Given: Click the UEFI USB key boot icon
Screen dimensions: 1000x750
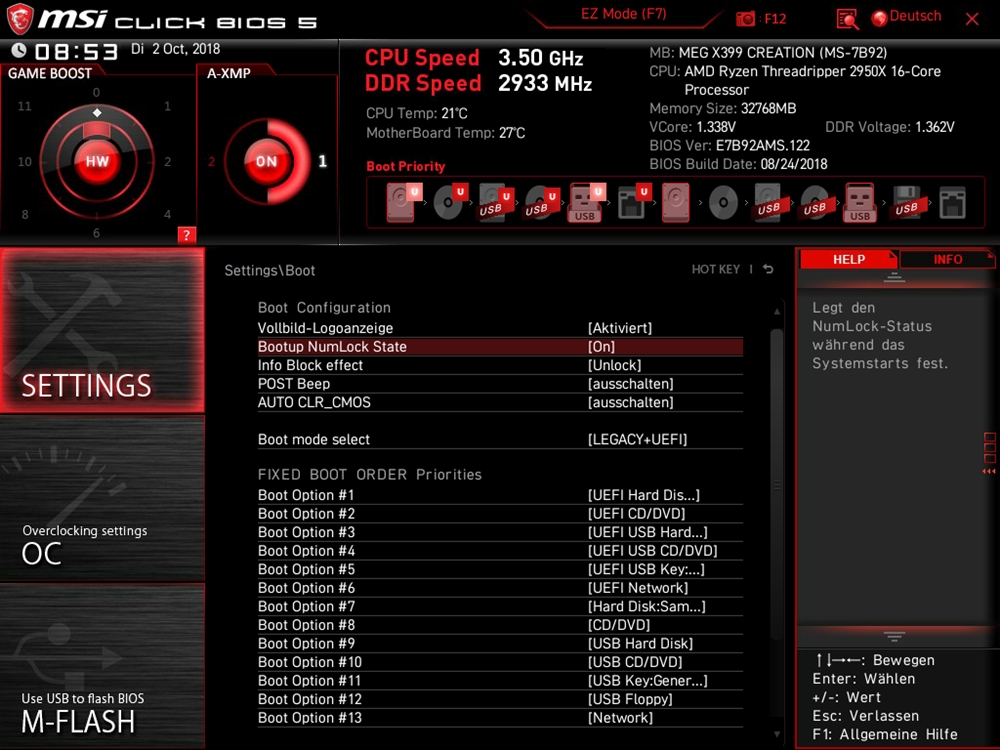Looking at the screenshot, I should point(586,203).
